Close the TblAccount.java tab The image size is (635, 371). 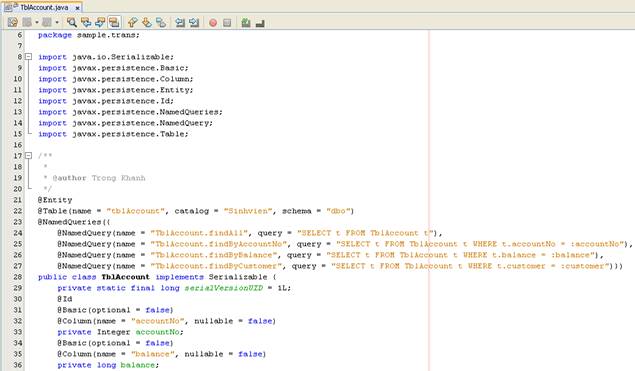(77, 8)
